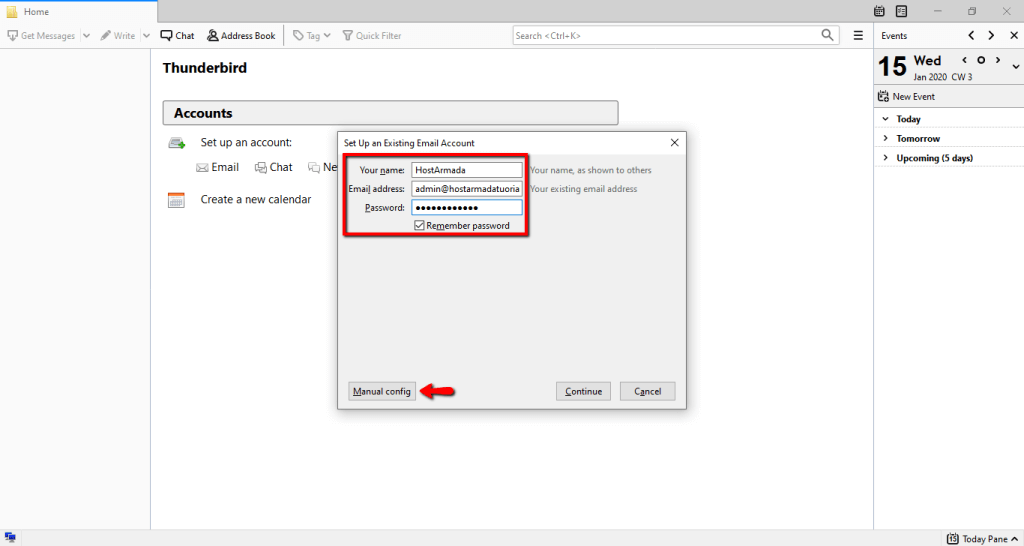
Task: Open the Write dropdown arrow
Action: tap(146, 36)
